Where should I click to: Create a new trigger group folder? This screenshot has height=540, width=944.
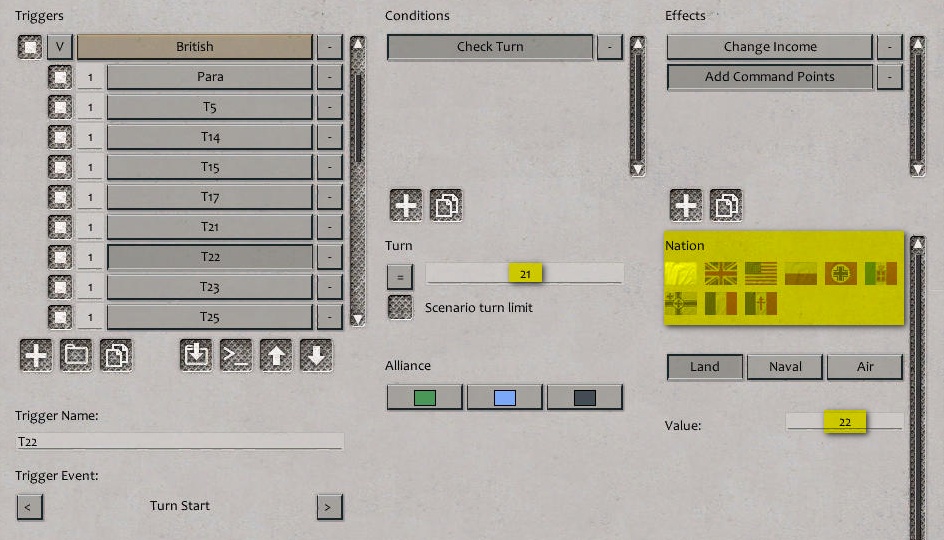76,355
